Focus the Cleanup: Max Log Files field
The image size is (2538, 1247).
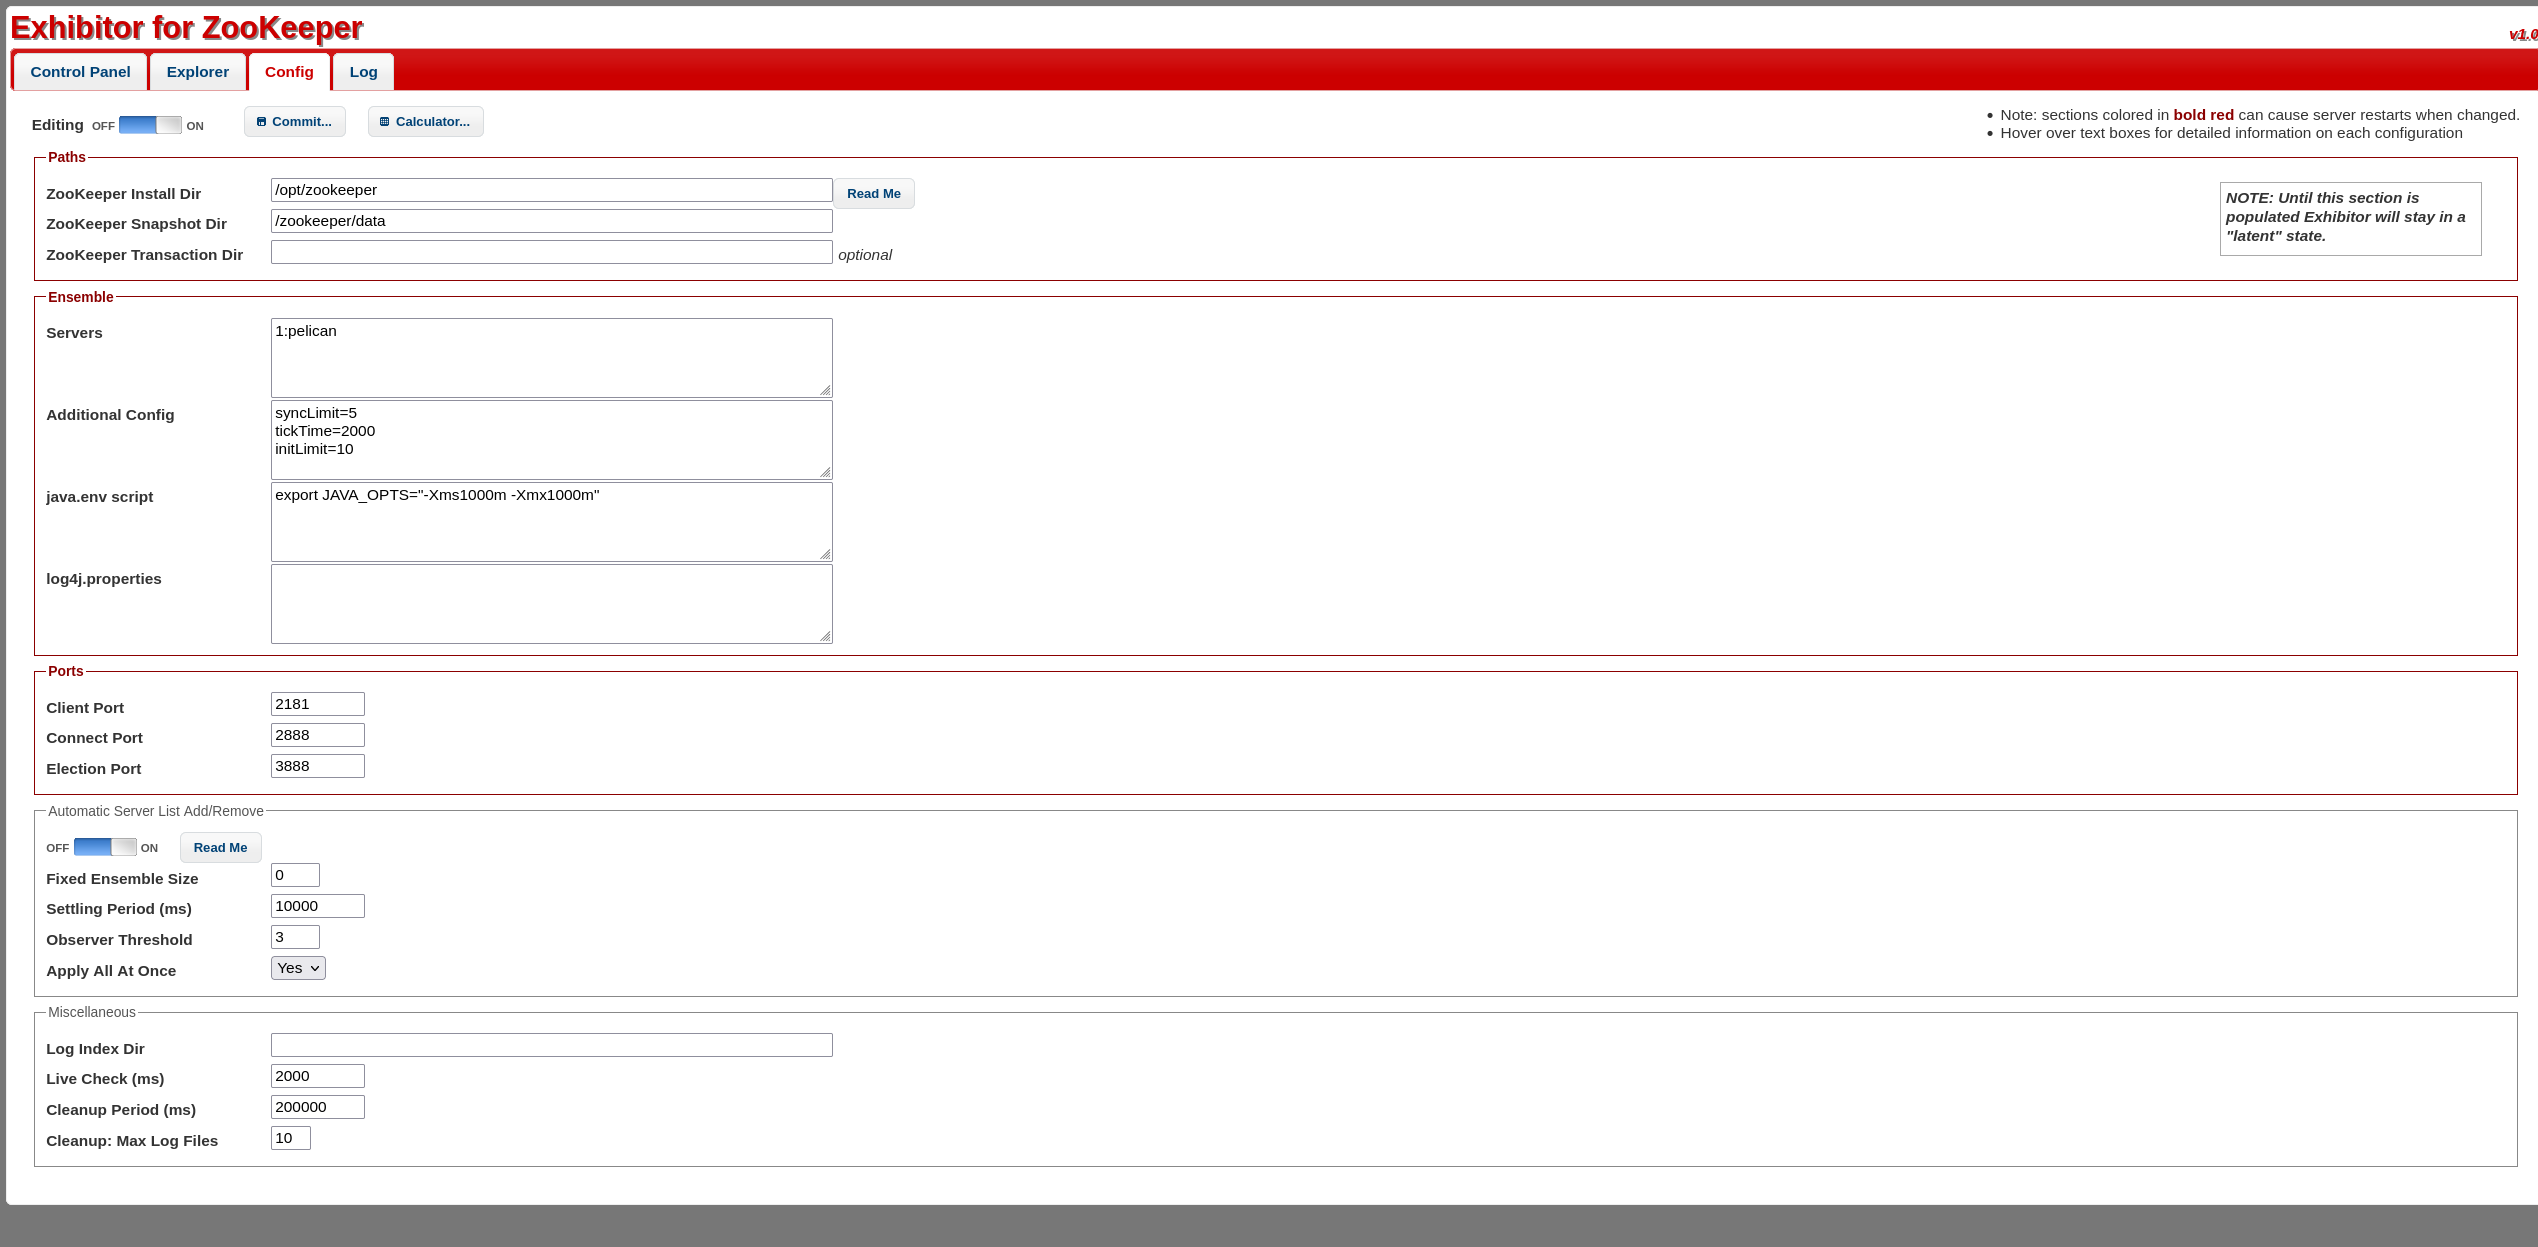(291, 1138)
